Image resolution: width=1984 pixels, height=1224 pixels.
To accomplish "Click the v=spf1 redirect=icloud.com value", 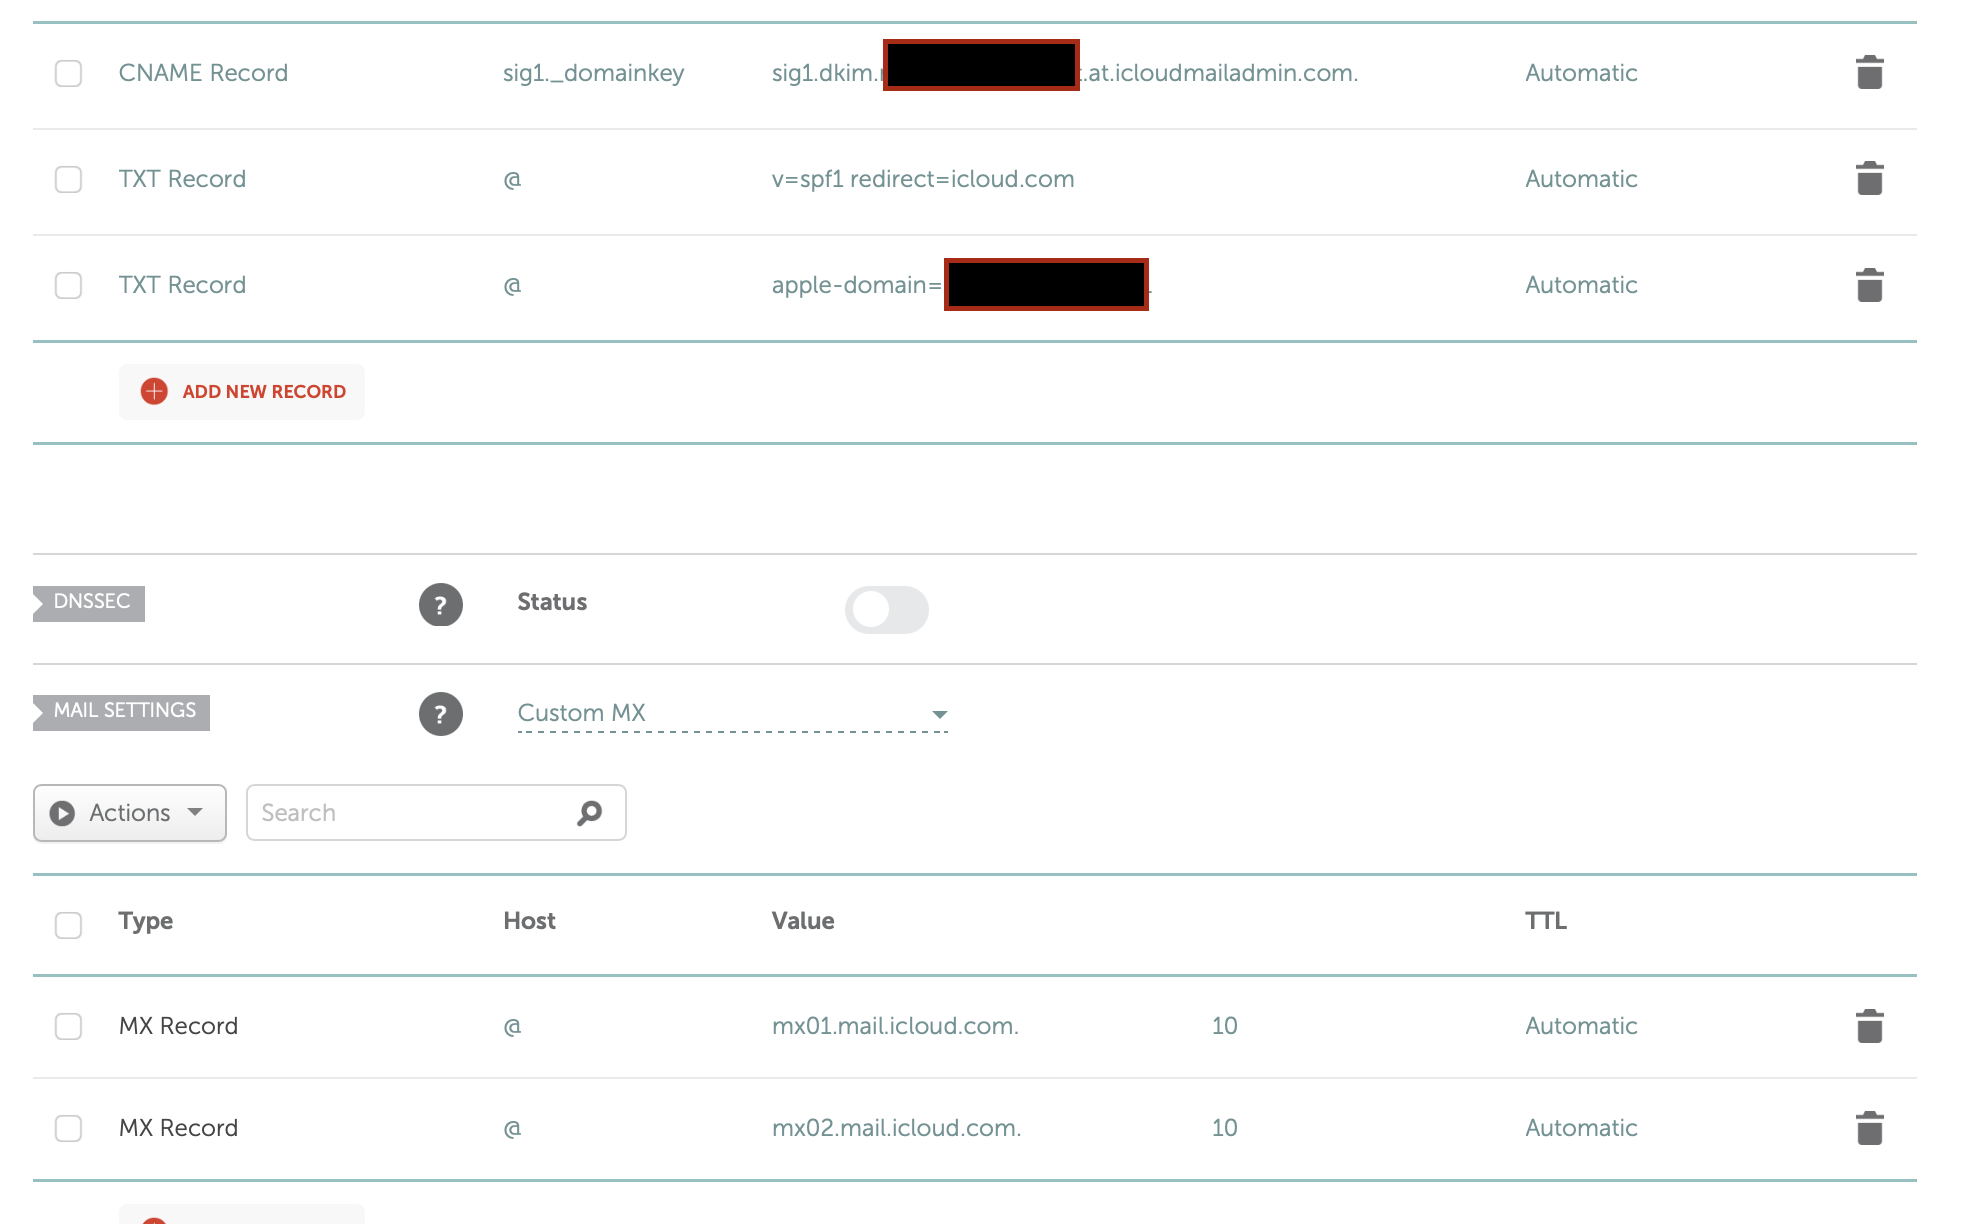I will (x=922, y=179).
